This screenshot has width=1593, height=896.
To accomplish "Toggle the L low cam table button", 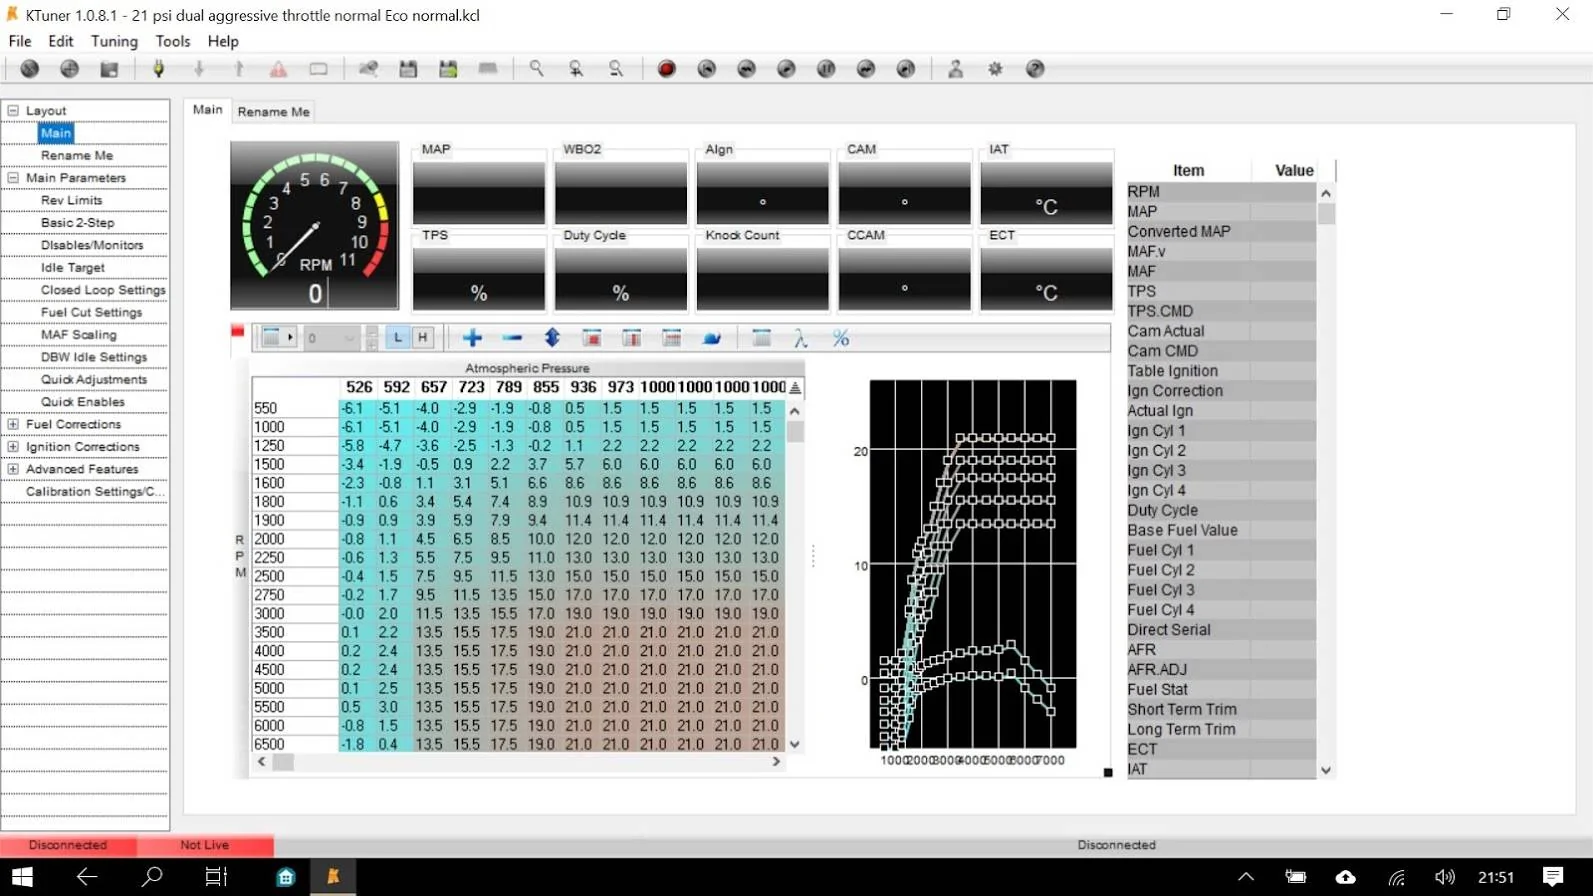I will pyautogui.click(x=398, y=338).
